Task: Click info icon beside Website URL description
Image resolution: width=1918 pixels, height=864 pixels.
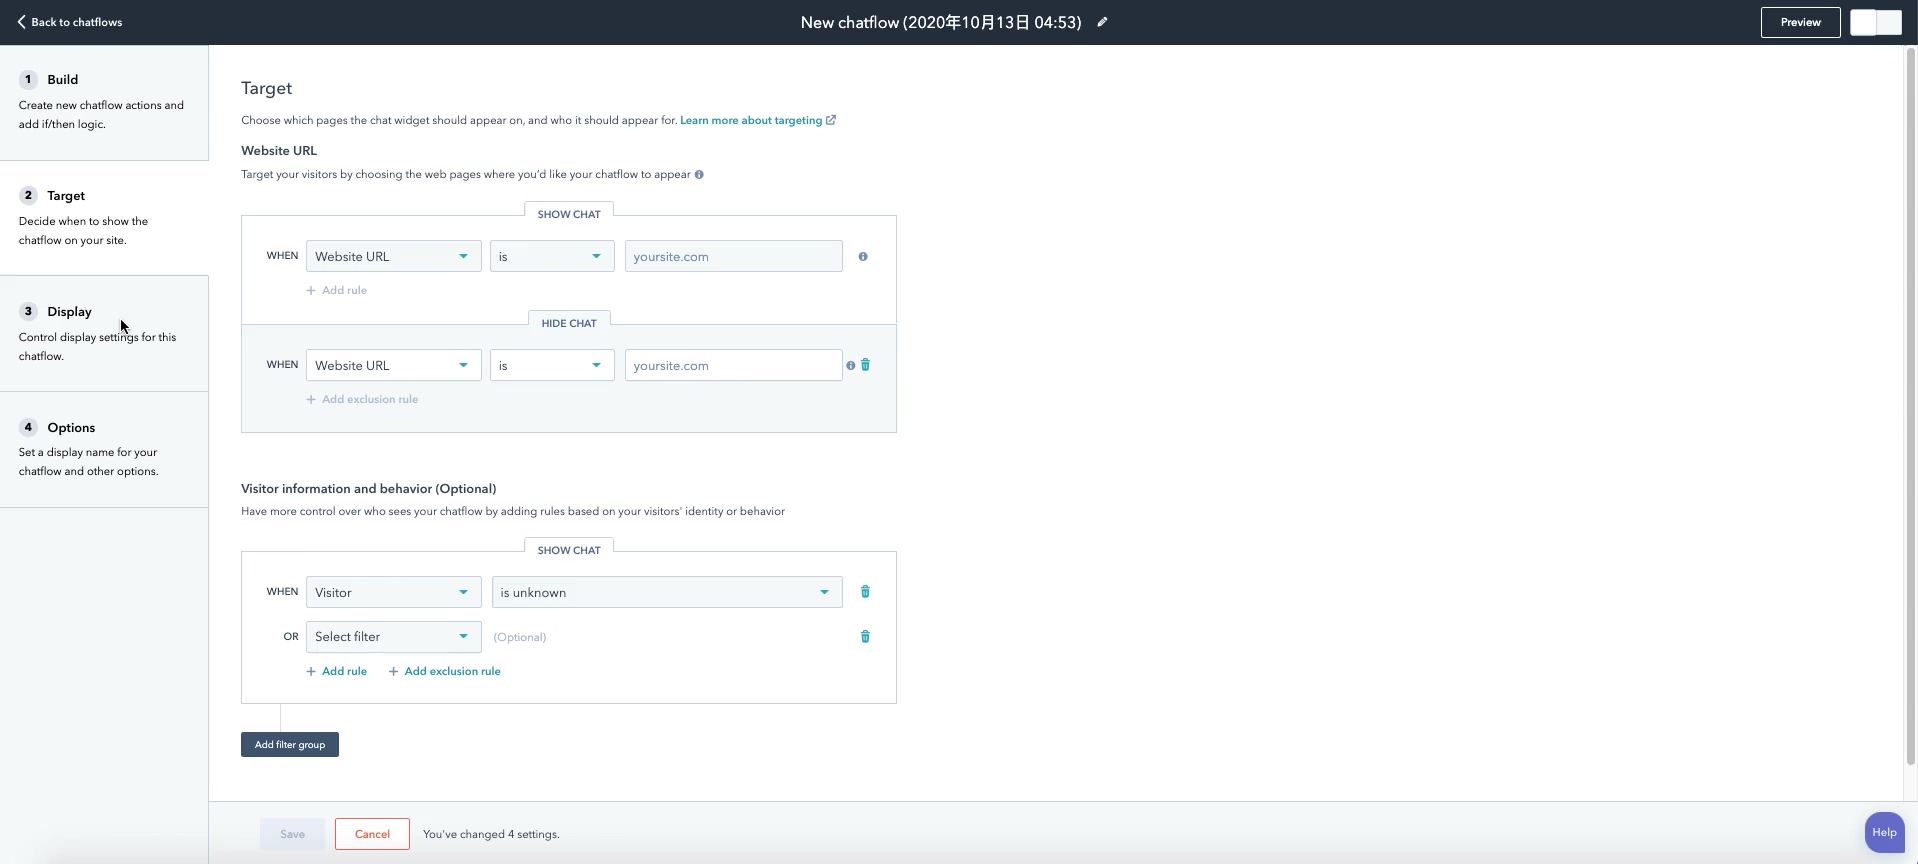Action: (x=699, y=175)
